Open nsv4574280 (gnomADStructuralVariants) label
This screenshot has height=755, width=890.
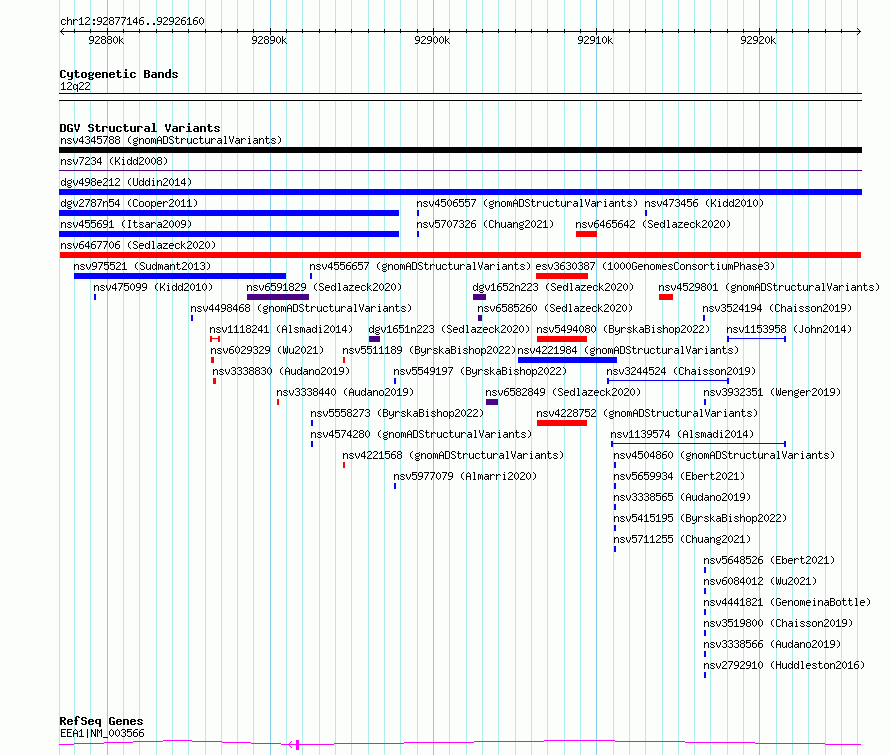[x=421, y=434]
